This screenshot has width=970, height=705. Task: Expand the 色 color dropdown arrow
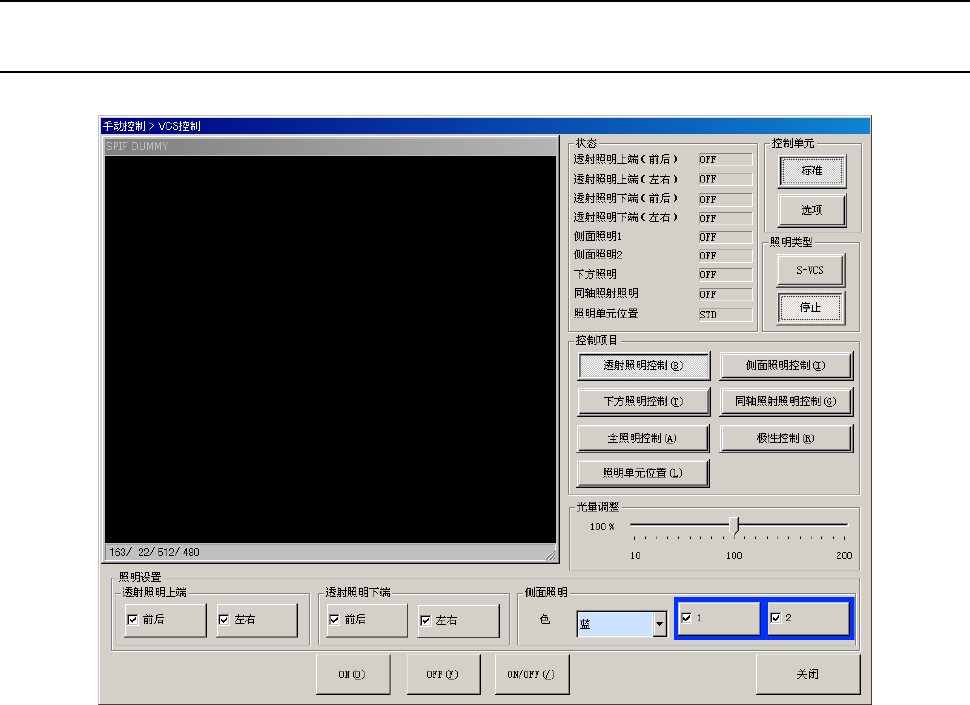(x=659, y=625)
